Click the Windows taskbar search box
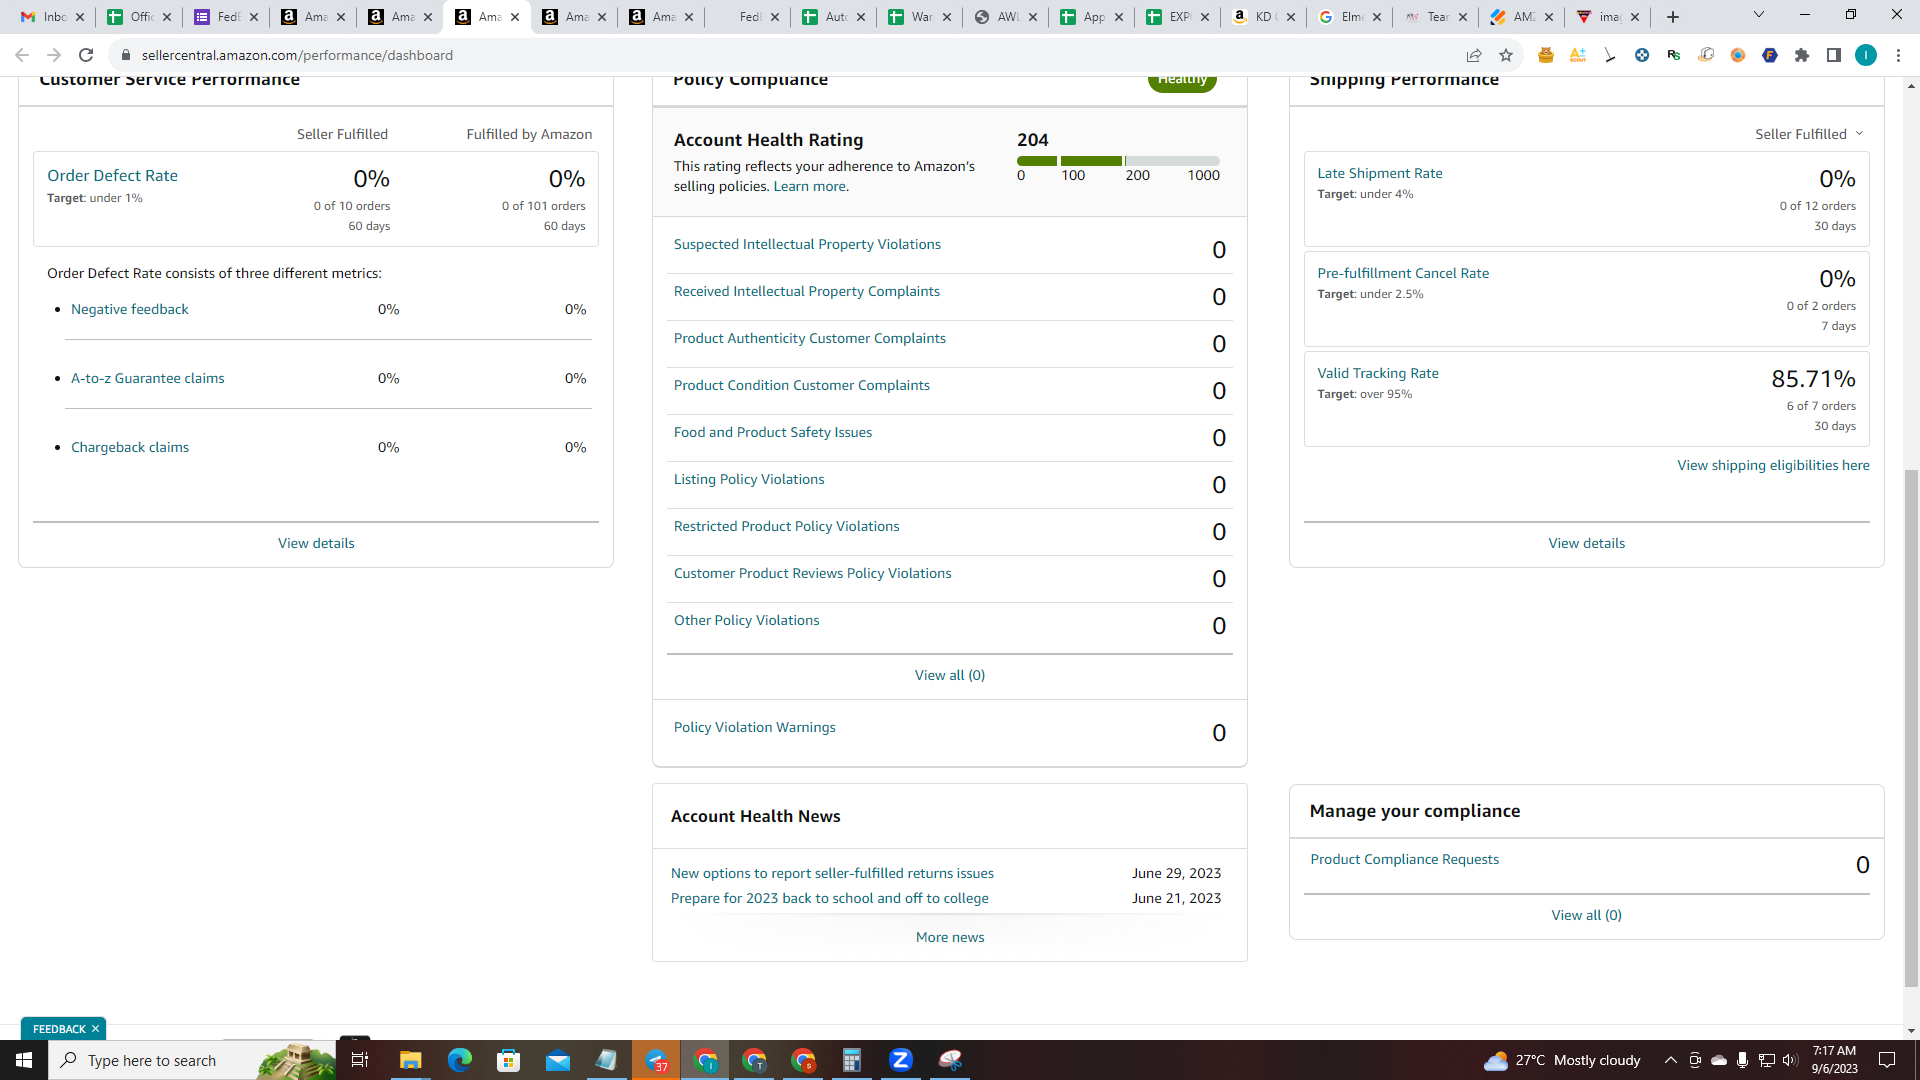1920x1080 pixels. click(191, 1060)
